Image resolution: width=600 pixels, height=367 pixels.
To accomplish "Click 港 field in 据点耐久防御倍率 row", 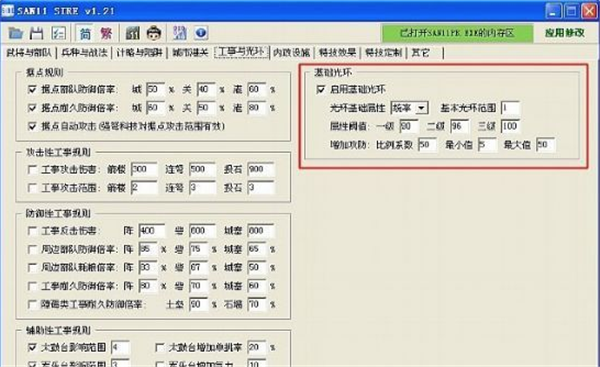I will 257,108.
